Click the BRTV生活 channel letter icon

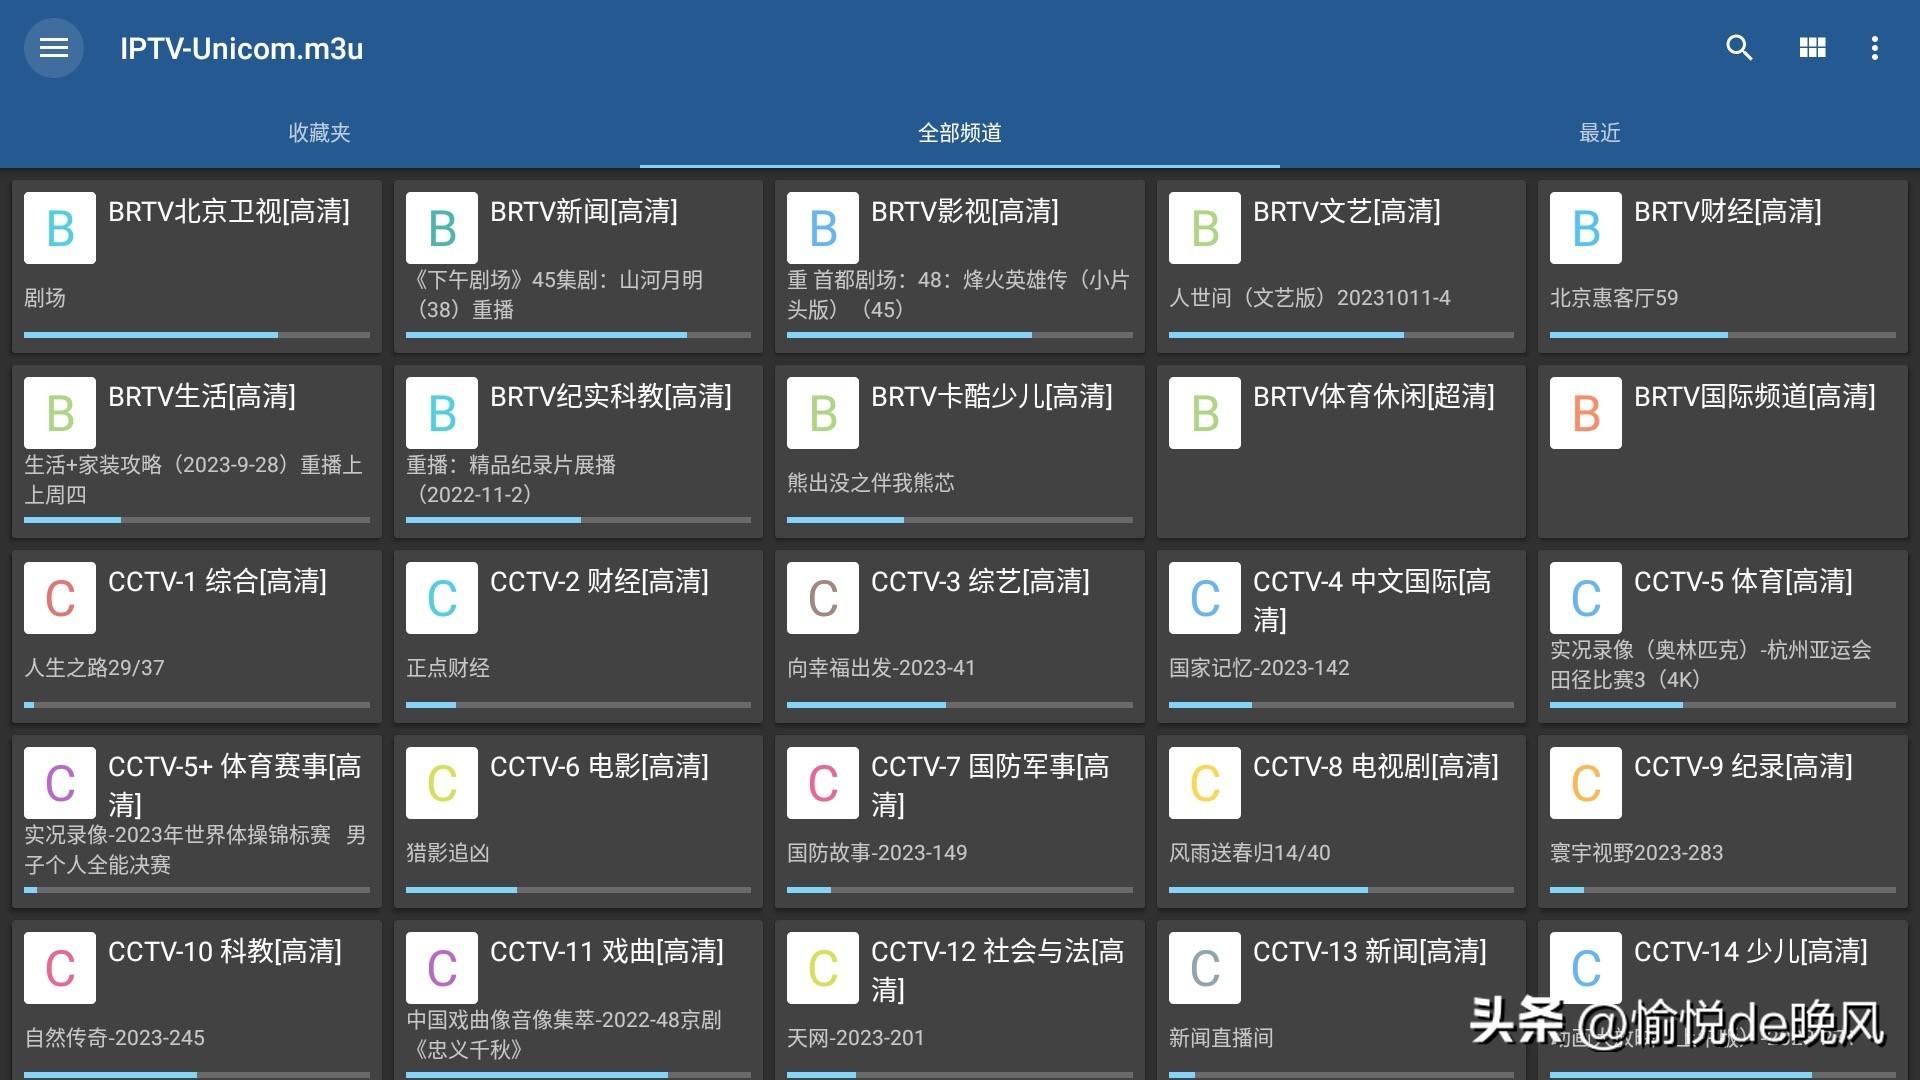point(60,413)
